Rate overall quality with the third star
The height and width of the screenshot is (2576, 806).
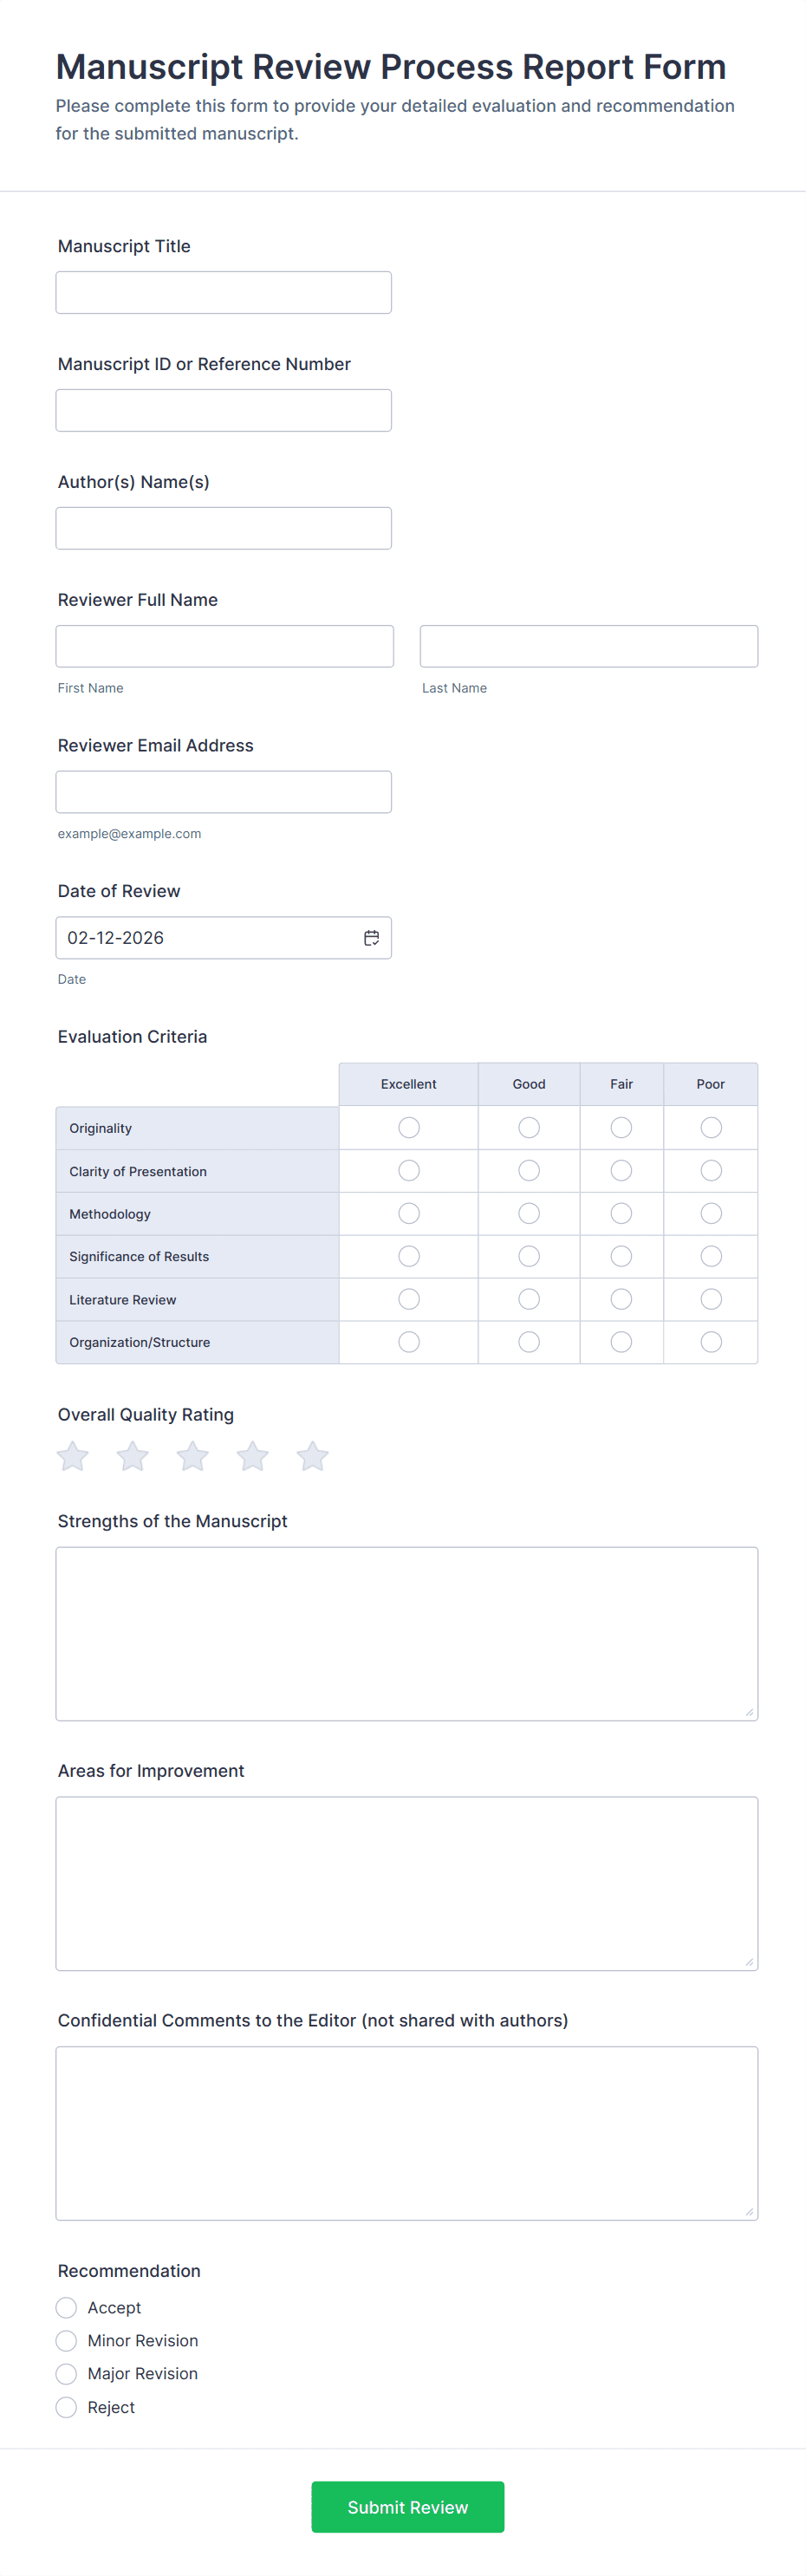(193, 1456)
